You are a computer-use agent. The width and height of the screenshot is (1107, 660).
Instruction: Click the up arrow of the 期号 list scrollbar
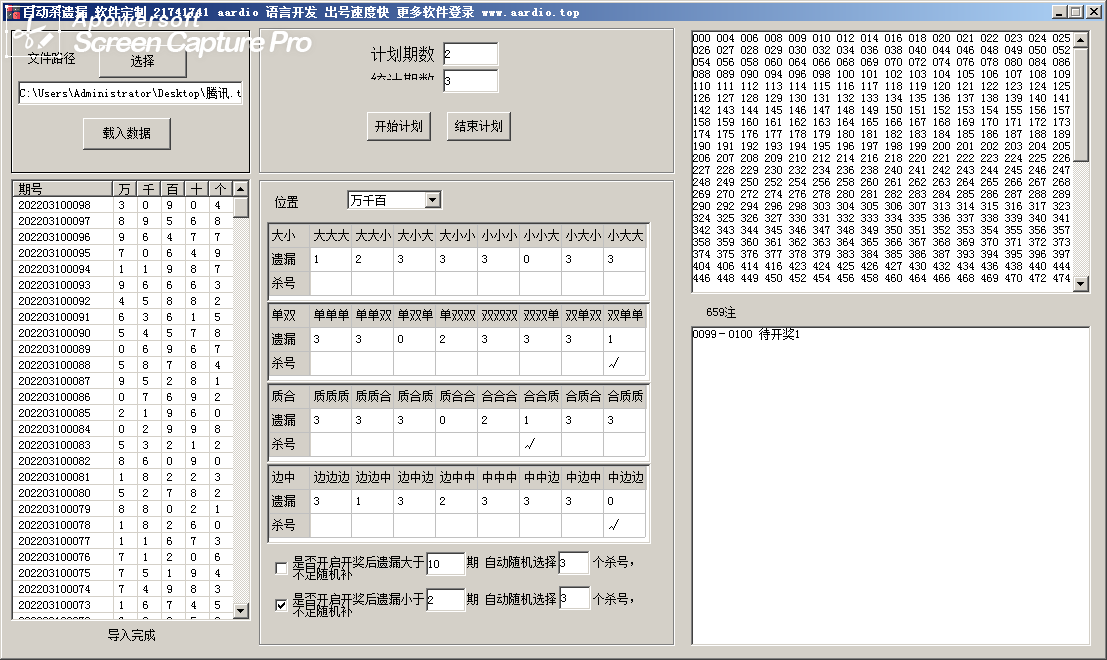pyautogui.click(x=240, y=189)
